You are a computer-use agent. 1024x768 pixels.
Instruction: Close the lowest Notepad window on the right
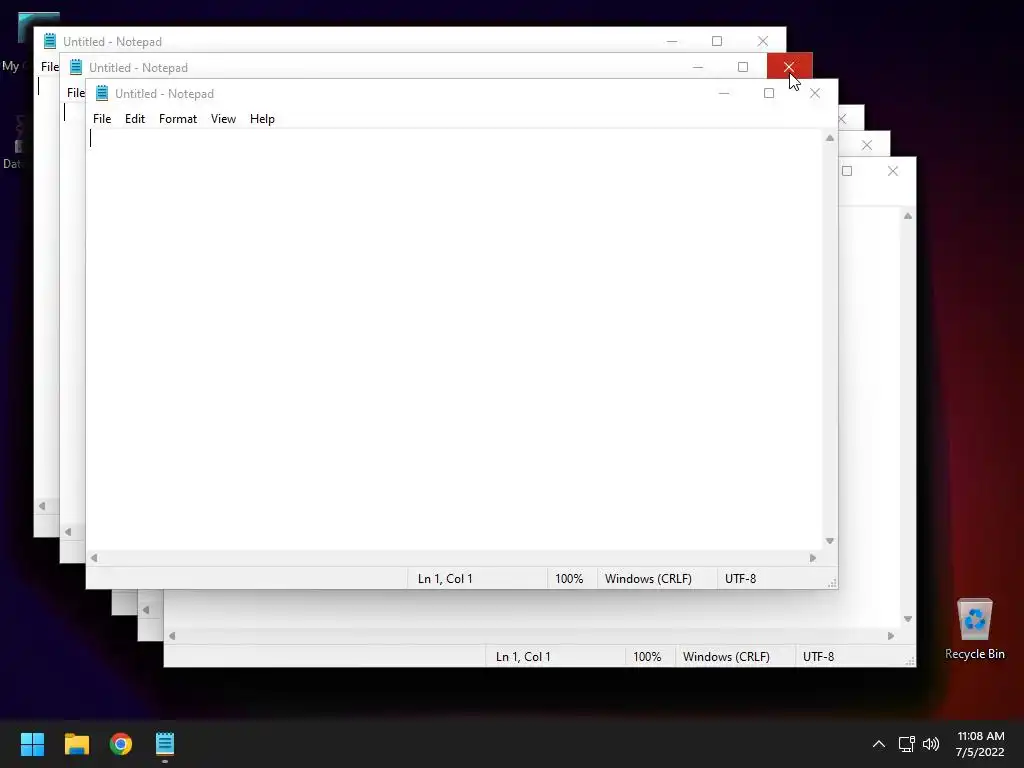[893, 171]
